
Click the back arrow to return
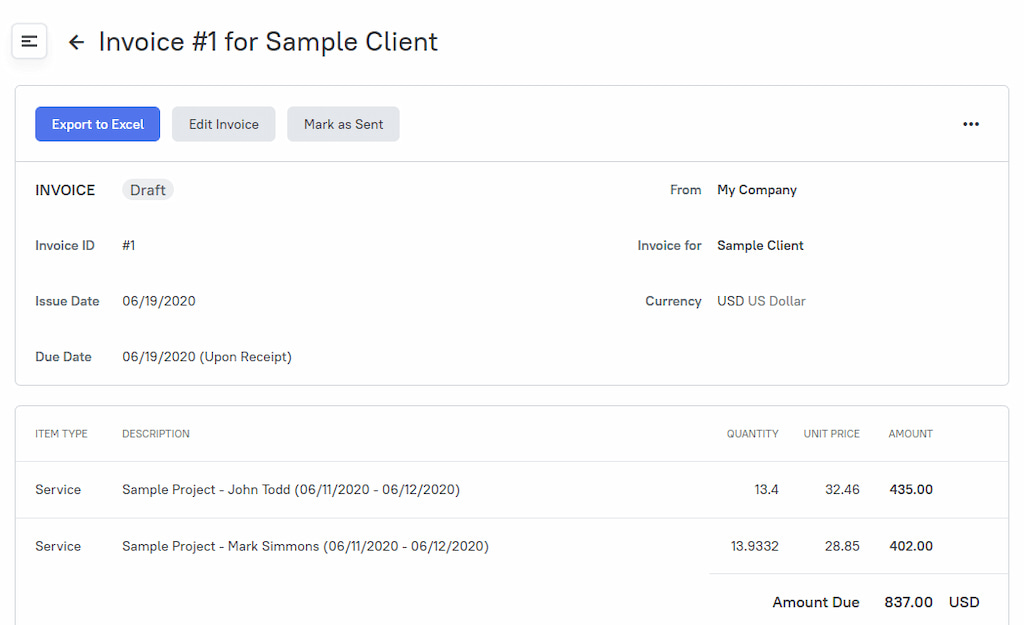pyautogui.click(x=77, y=42)
